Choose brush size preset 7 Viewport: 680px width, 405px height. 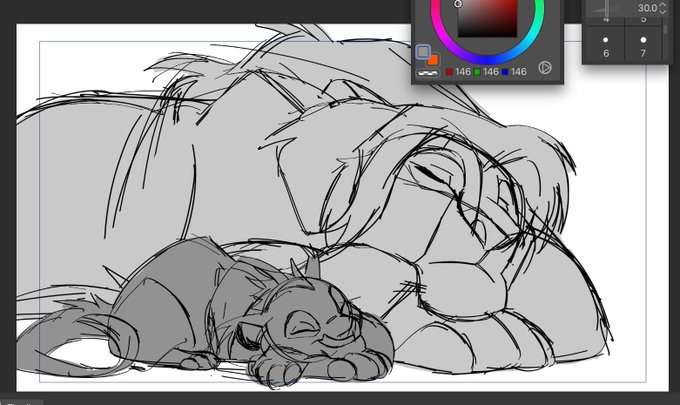point(643,46)
